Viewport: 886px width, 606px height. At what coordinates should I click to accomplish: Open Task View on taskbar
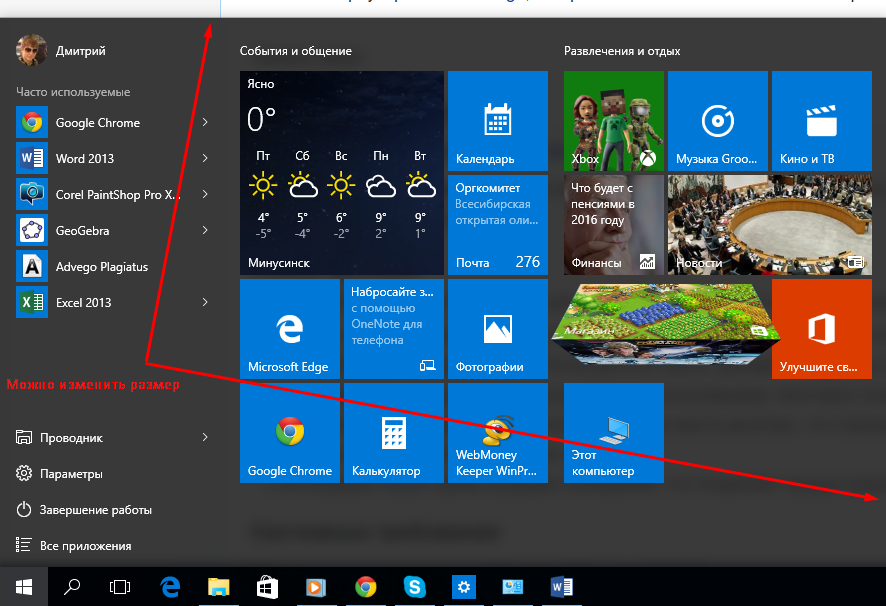click(x=120, y=587)
